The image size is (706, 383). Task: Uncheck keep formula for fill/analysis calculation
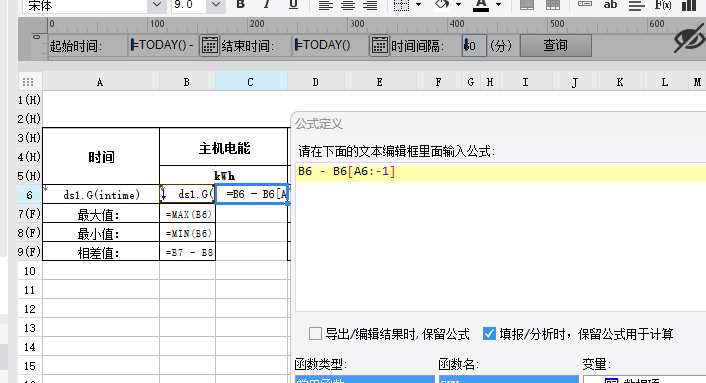coord(489,334)
